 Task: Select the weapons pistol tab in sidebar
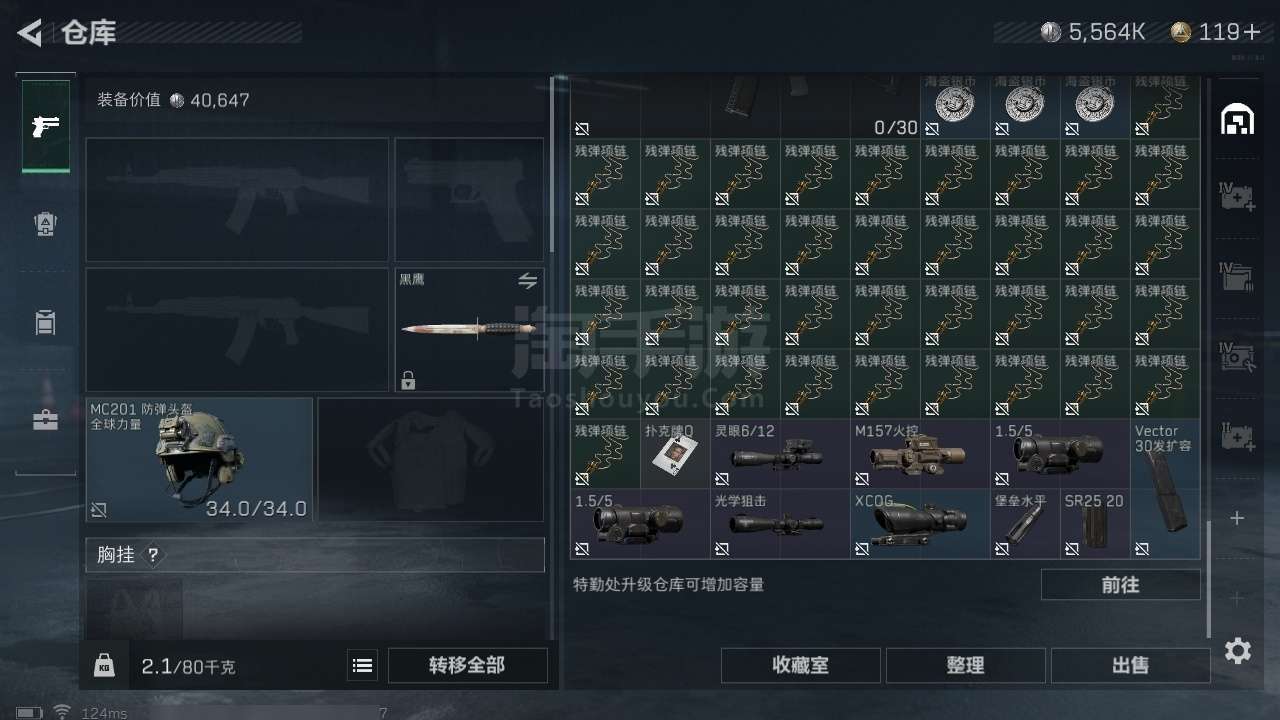point(46,126)
